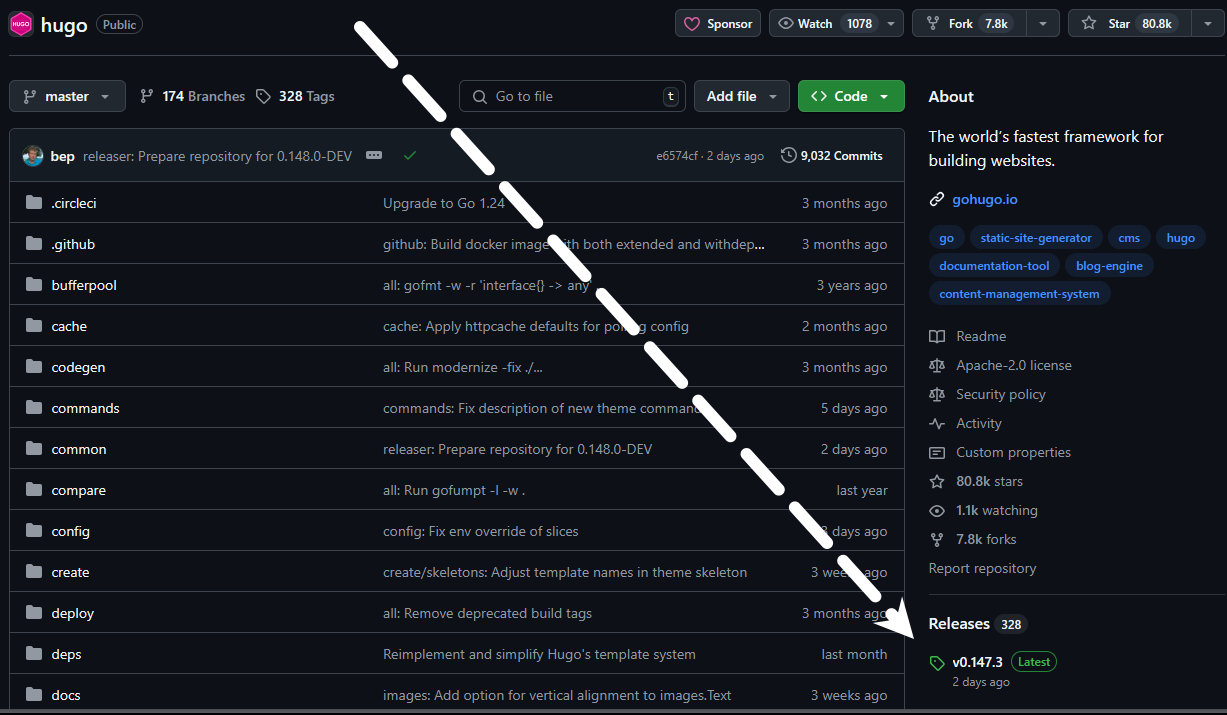Screen dimensions: 1227x715
Task: Open the .github folder
Action: 73,244
